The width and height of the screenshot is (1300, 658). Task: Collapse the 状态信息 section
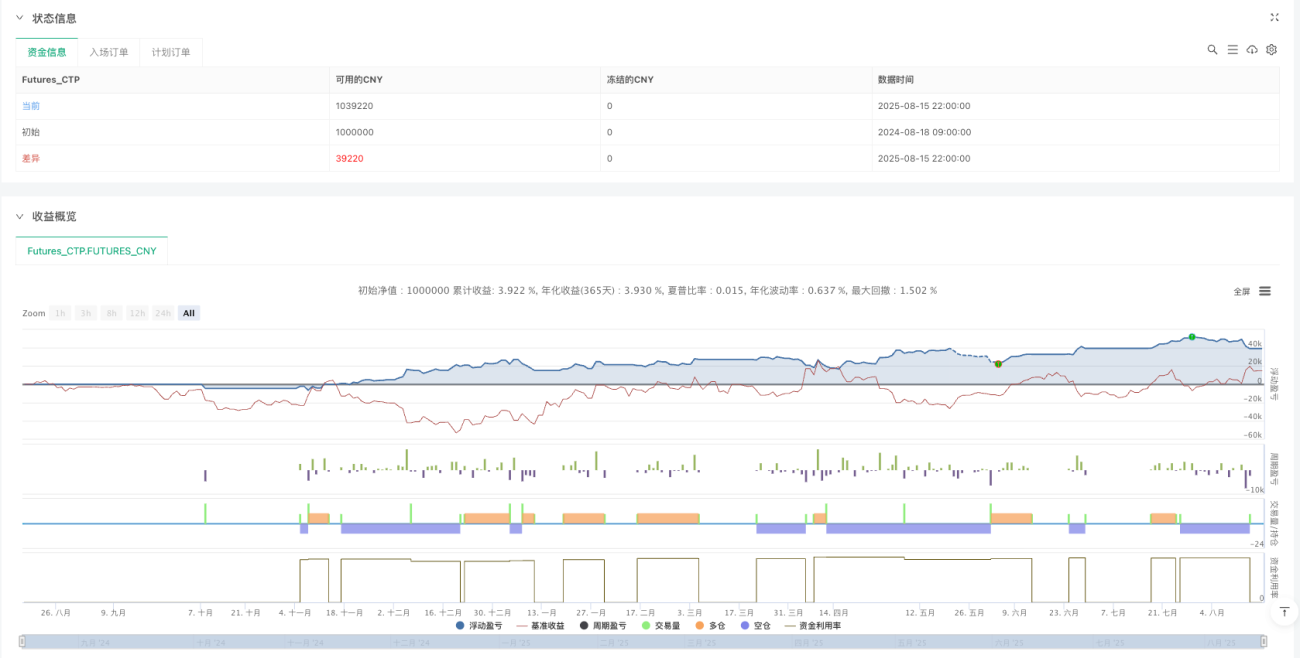[20, 18]
